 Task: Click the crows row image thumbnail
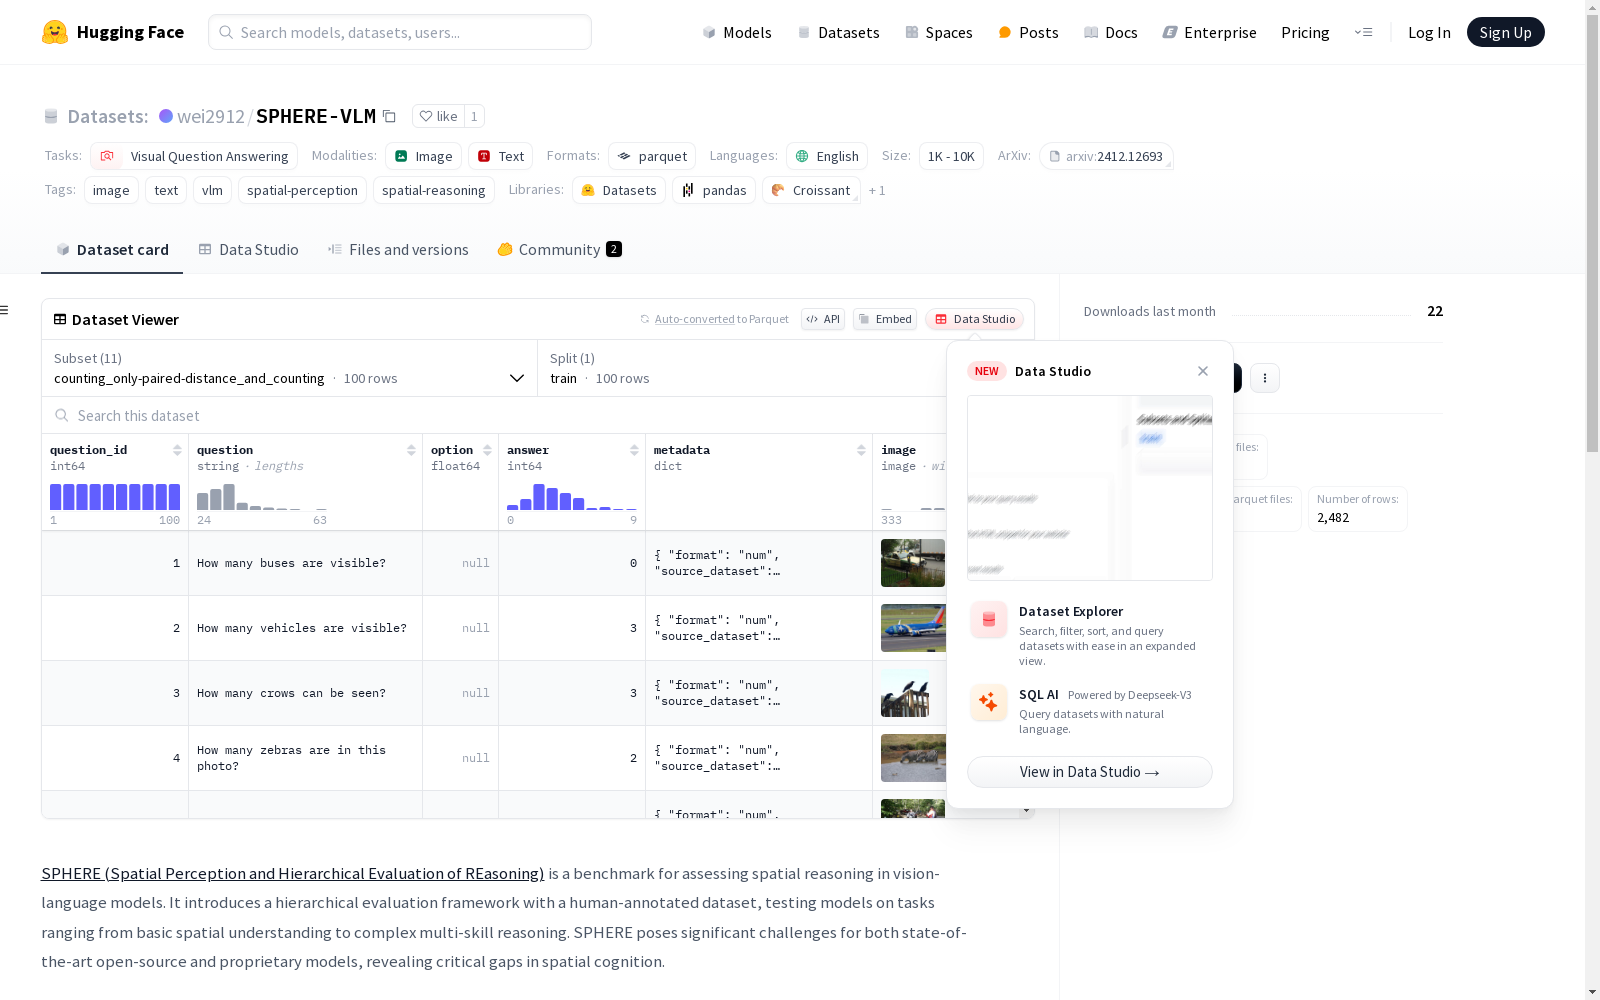coord(905,693)
